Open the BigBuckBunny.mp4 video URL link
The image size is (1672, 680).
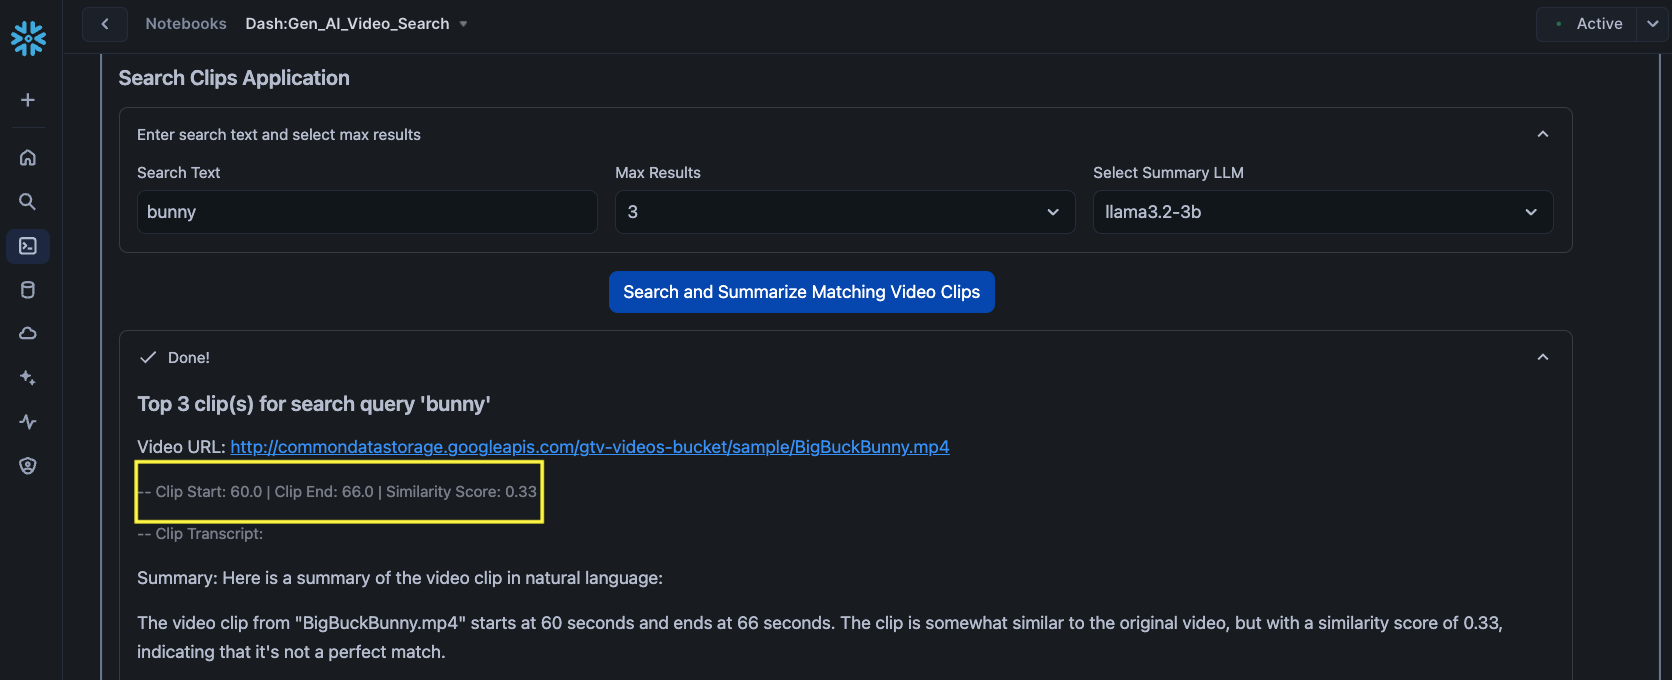(x=589, y=447)
